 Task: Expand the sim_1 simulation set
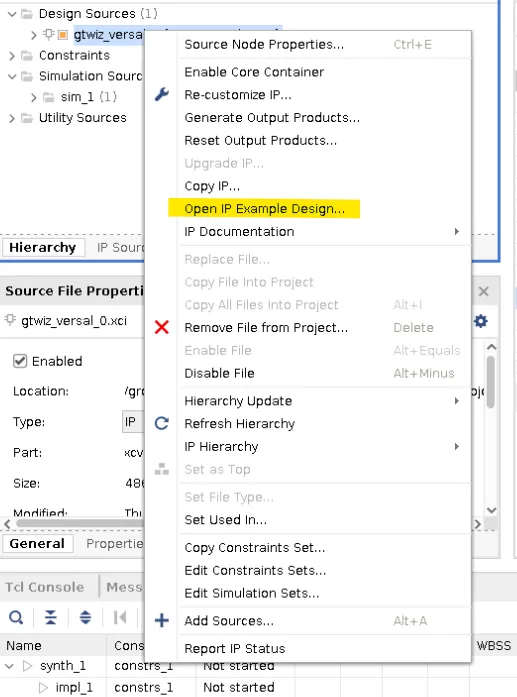click(33, 97)
